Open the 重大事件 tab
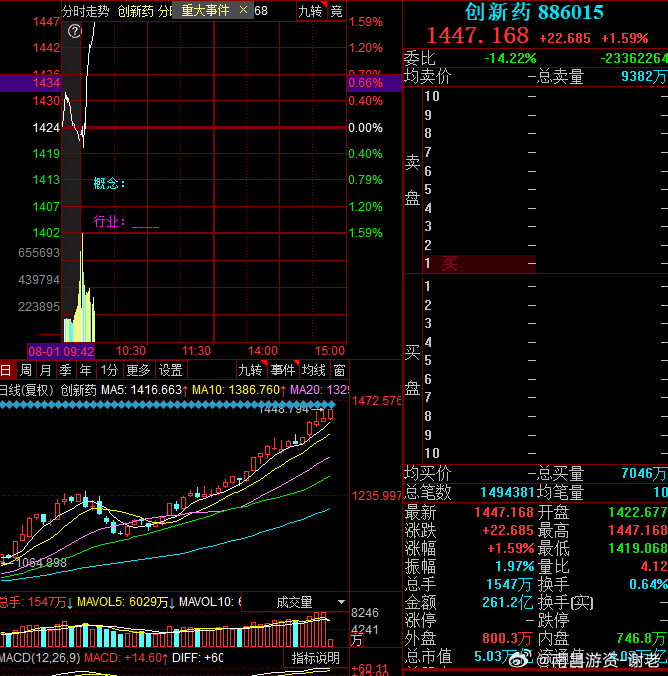This screenshot has width=668, height=676. pos(205,10)
